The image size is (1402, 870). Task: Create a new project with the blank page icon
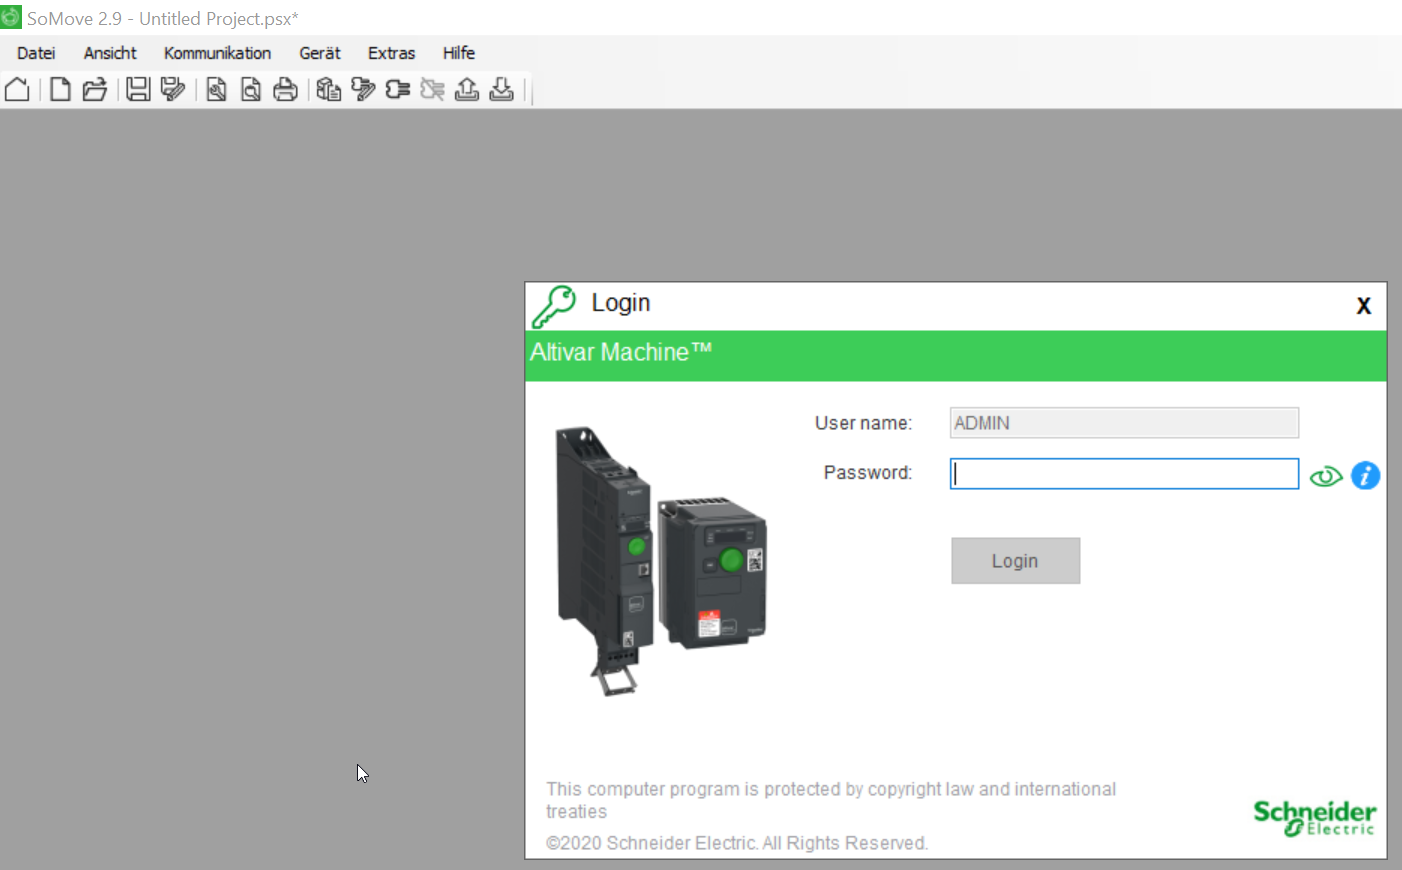point(60,90)
